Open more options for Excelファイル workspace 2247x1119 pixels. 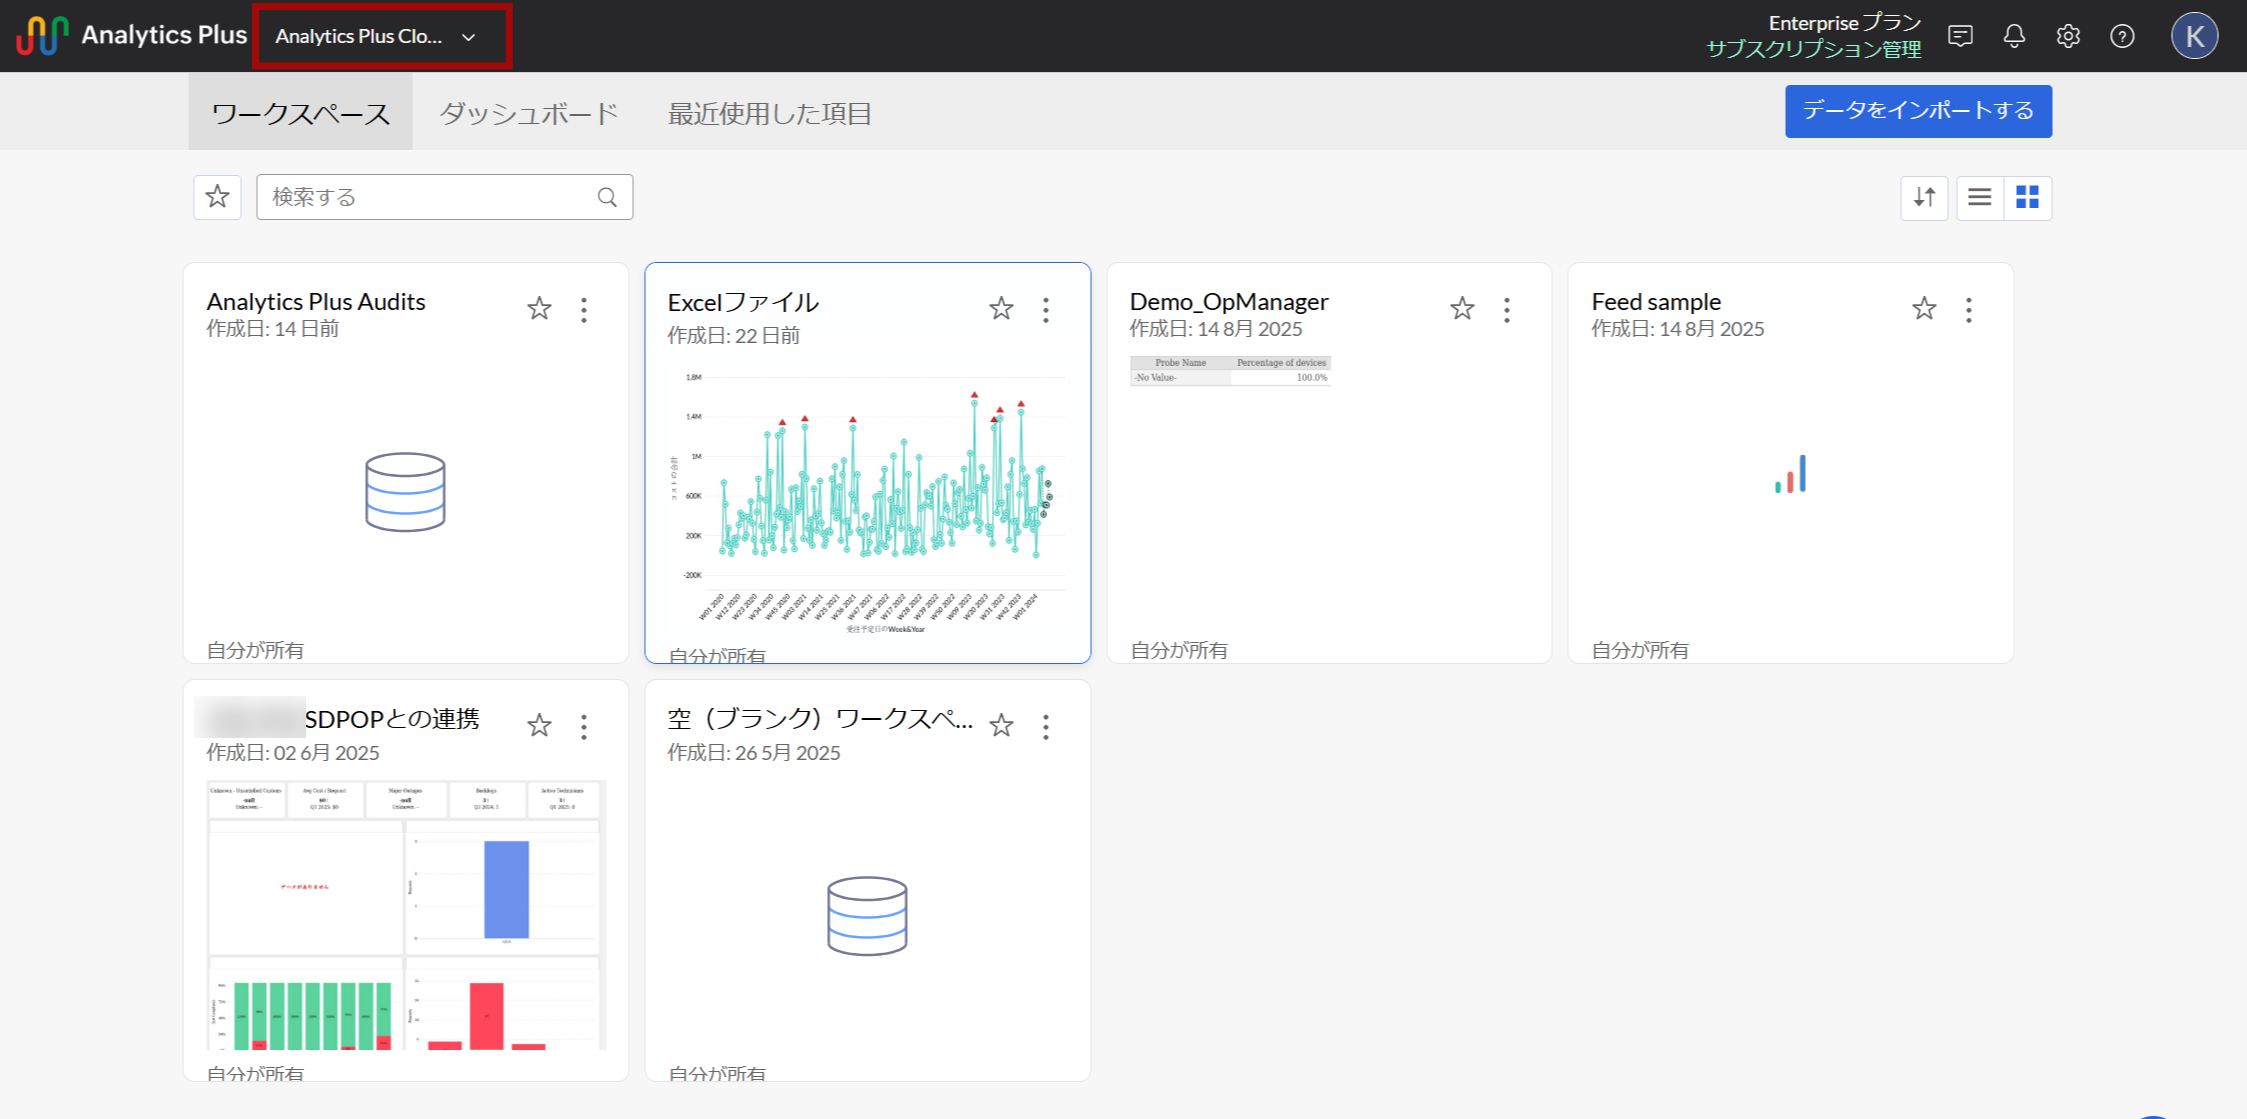(x=1046, y=310)
